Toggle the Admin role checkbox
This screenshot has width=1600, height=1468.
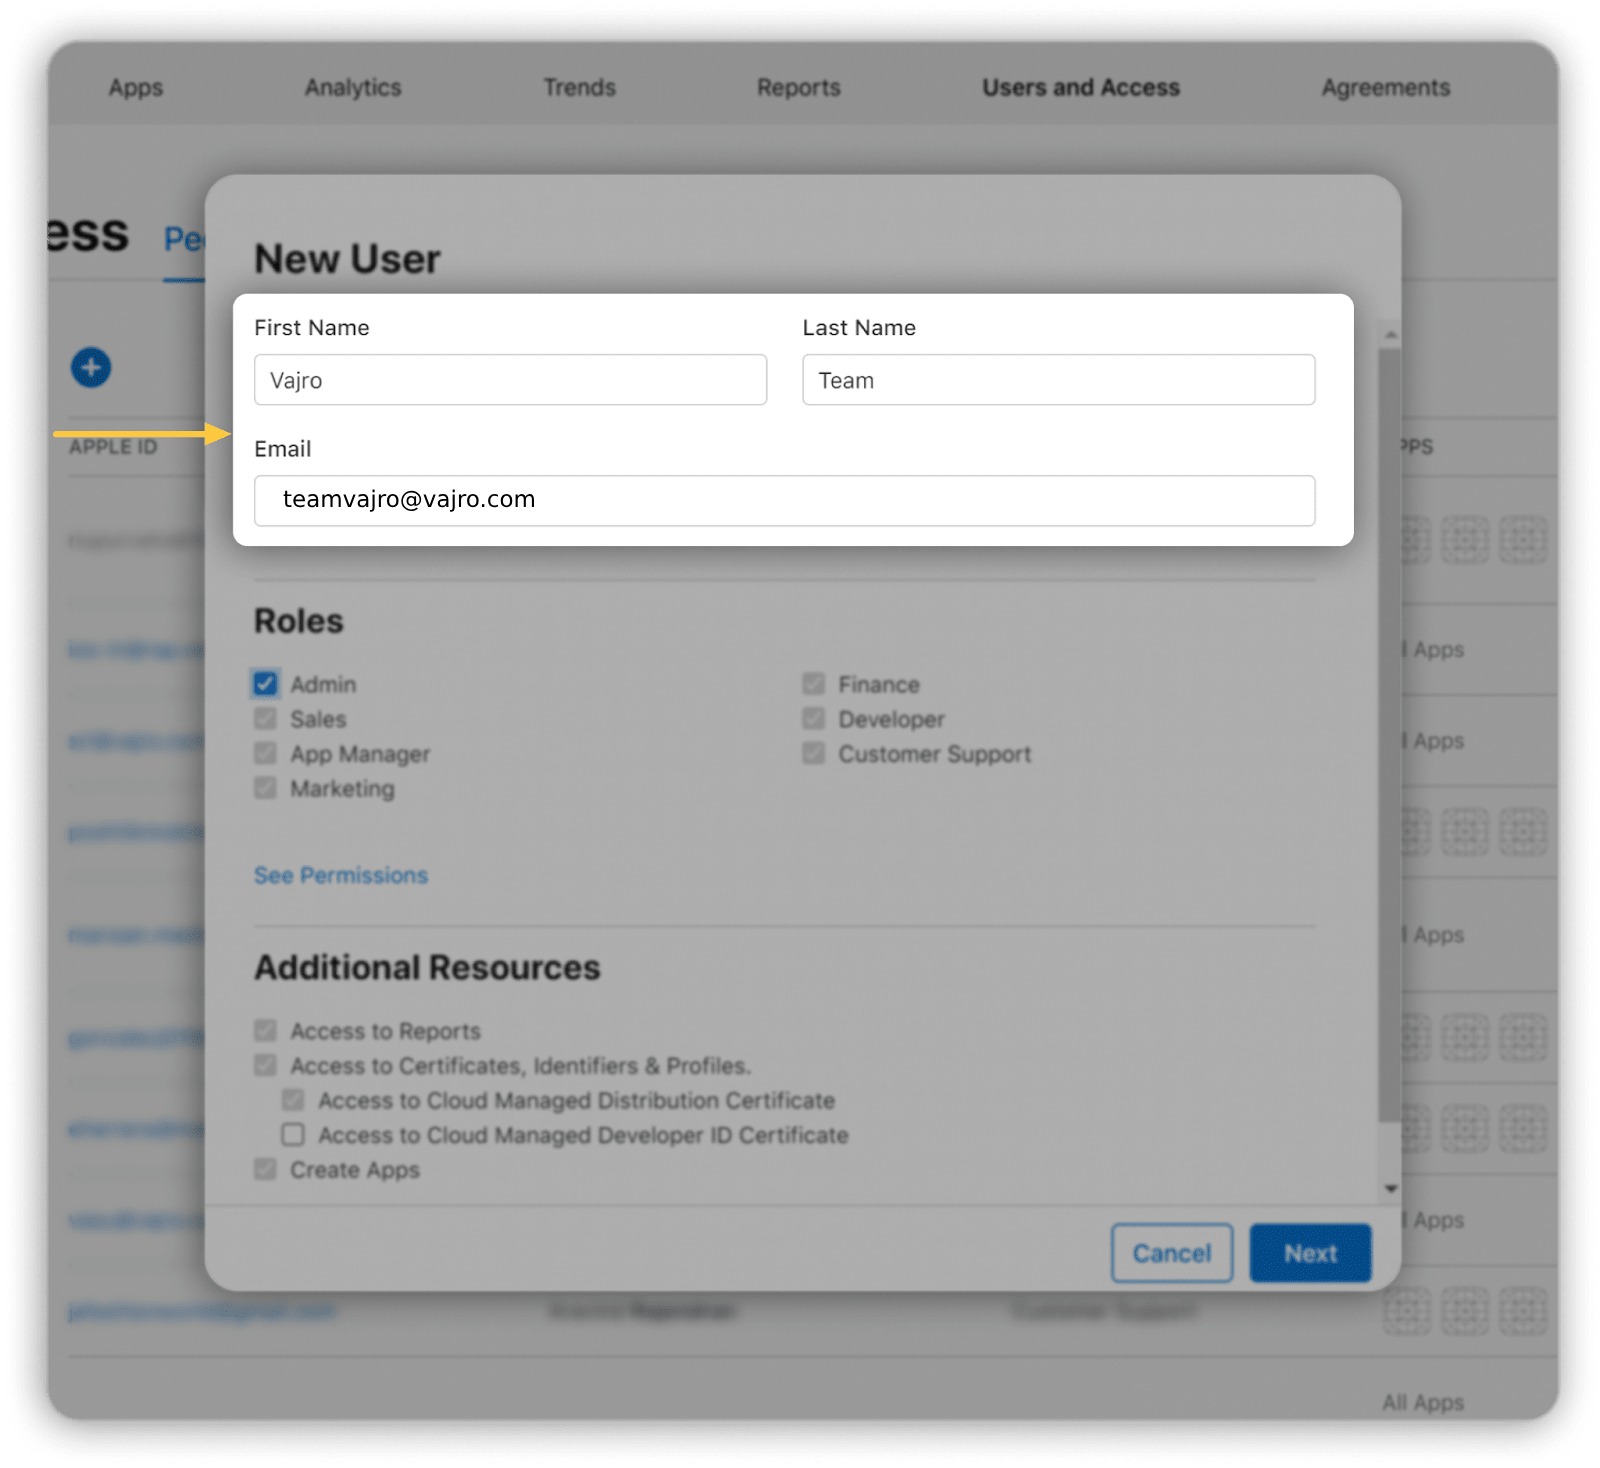coord(265,684)
